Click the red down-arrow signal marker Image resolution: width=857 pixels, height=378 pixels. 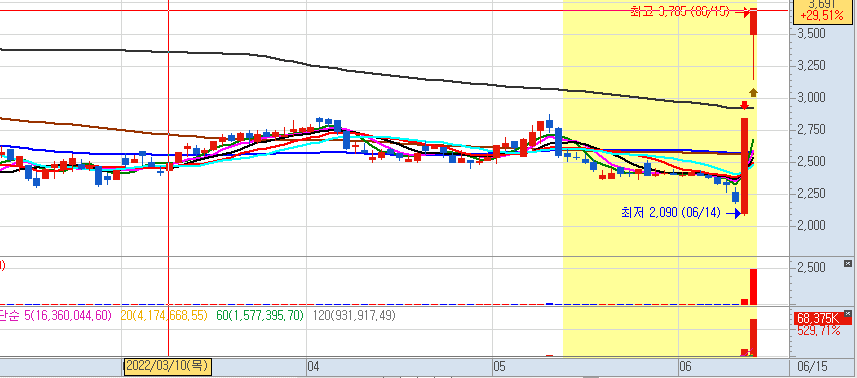[744, 105]
